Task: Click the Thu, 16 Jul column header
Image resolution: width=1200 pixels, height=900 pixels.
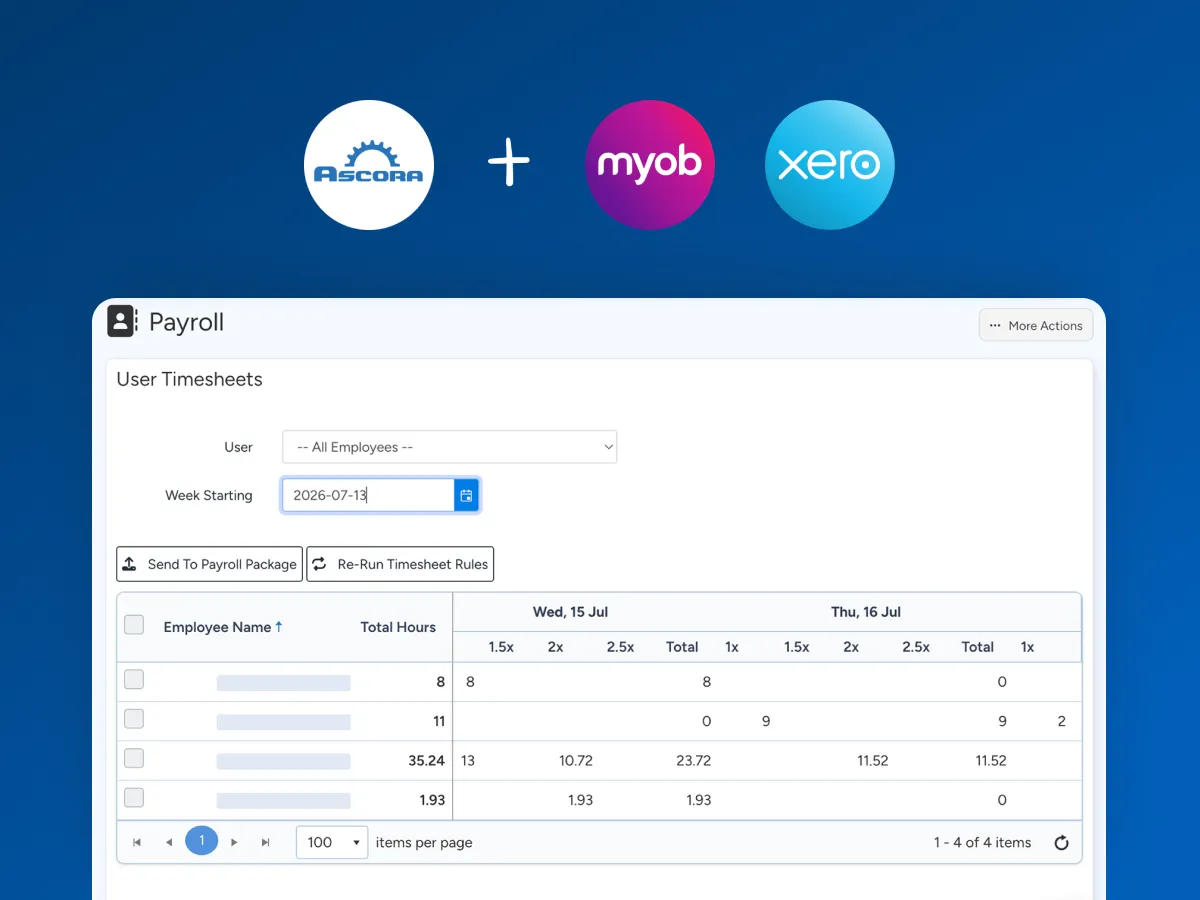Action: tap(866, 612)
